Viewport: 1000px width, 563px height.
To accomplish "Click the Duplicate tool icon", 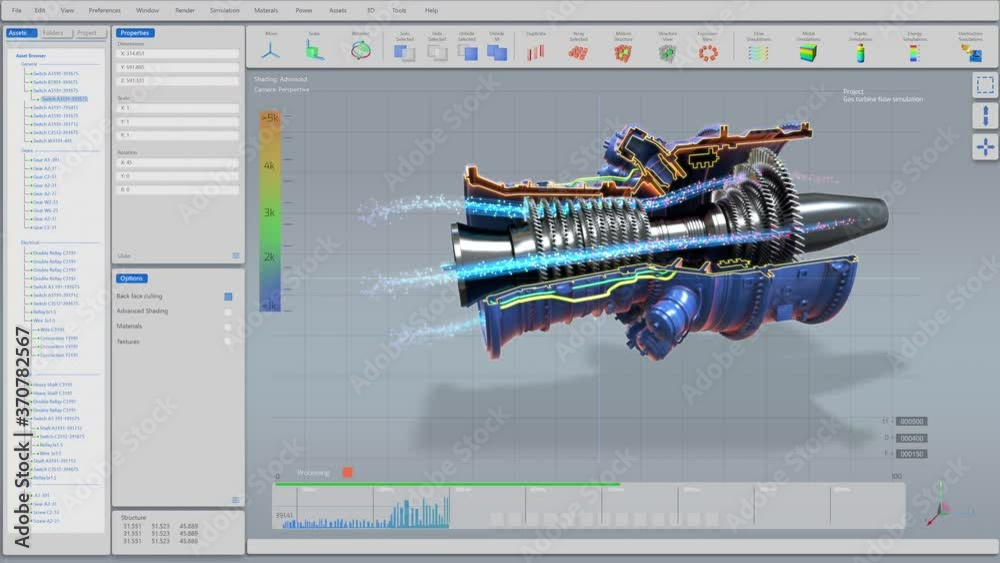I will [x=536, y=53].
